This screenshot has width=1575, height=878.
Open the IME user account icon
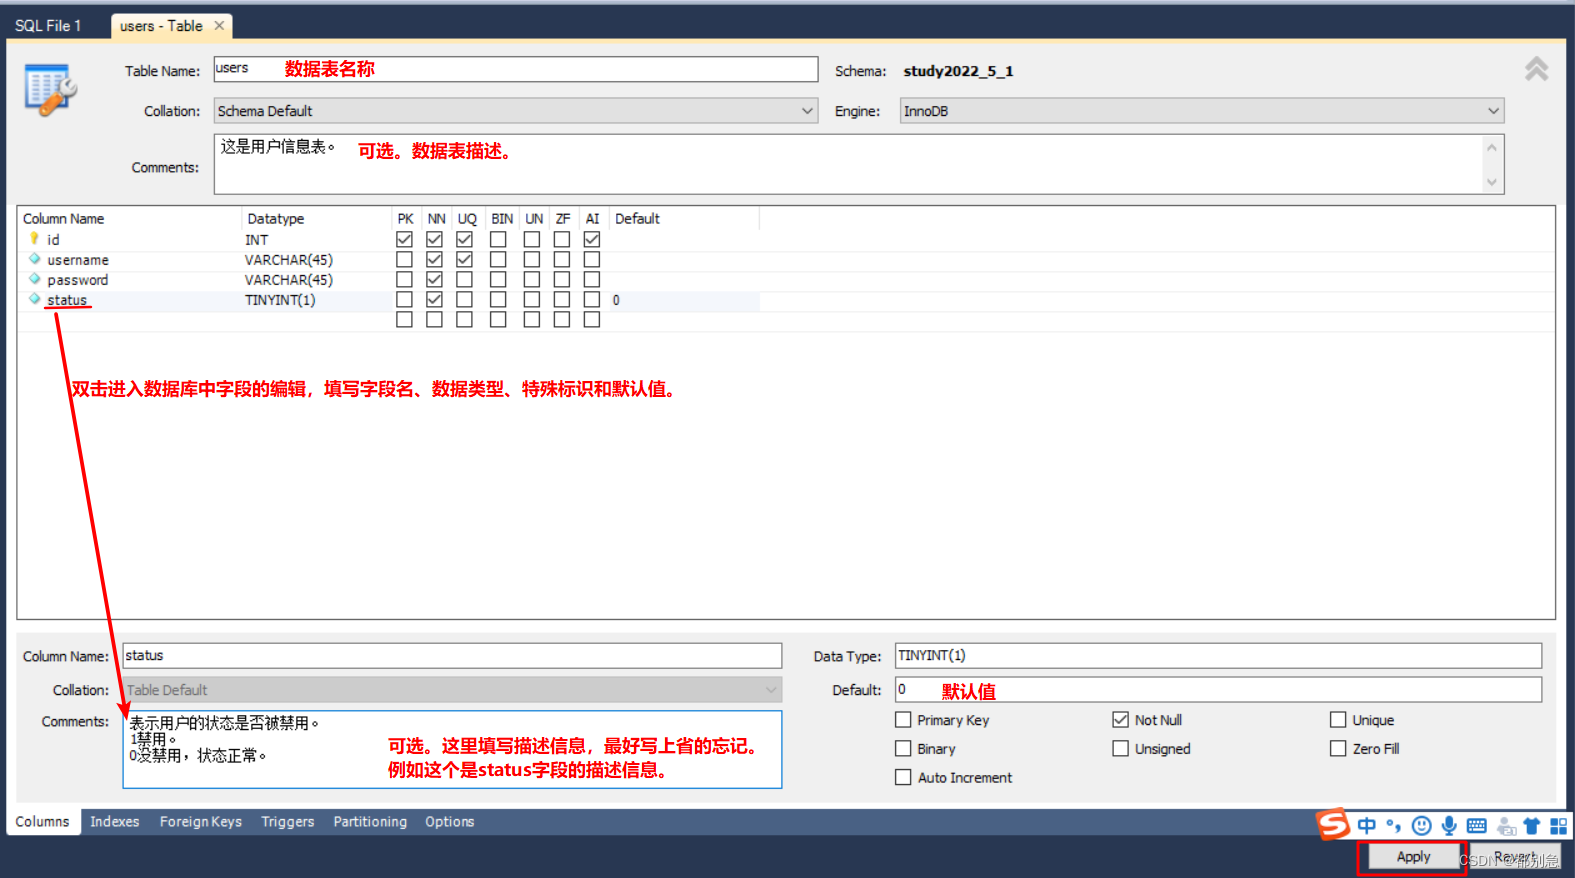pos(1506,825)
